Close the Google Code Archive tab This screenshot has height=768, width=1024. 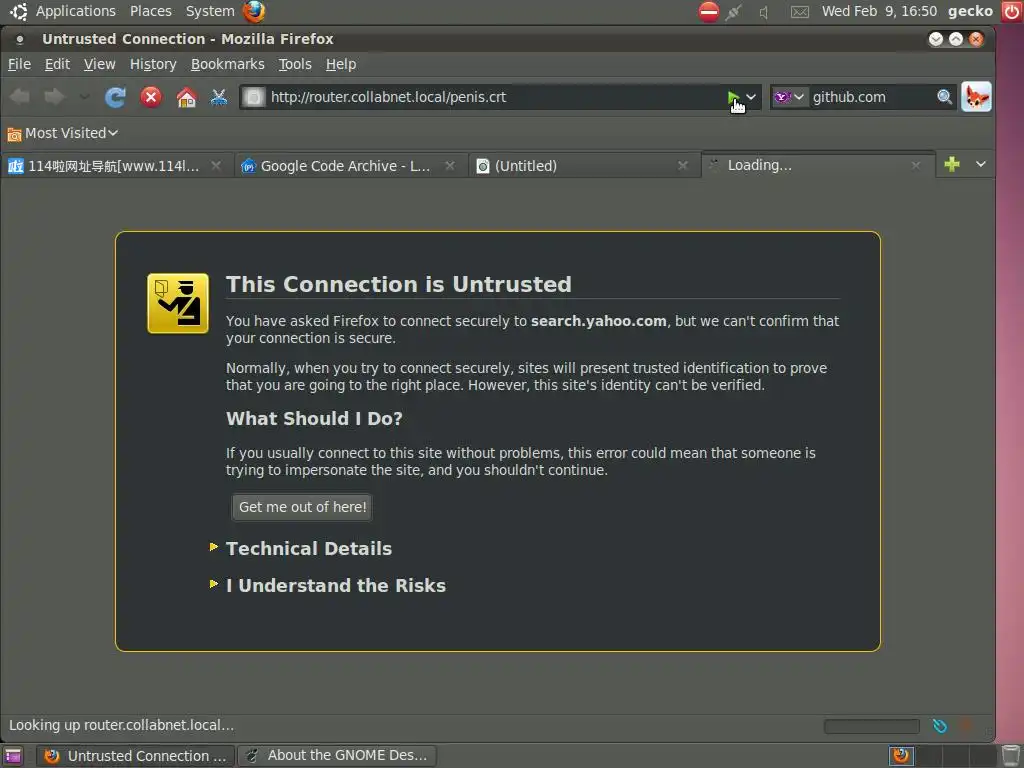450,166
